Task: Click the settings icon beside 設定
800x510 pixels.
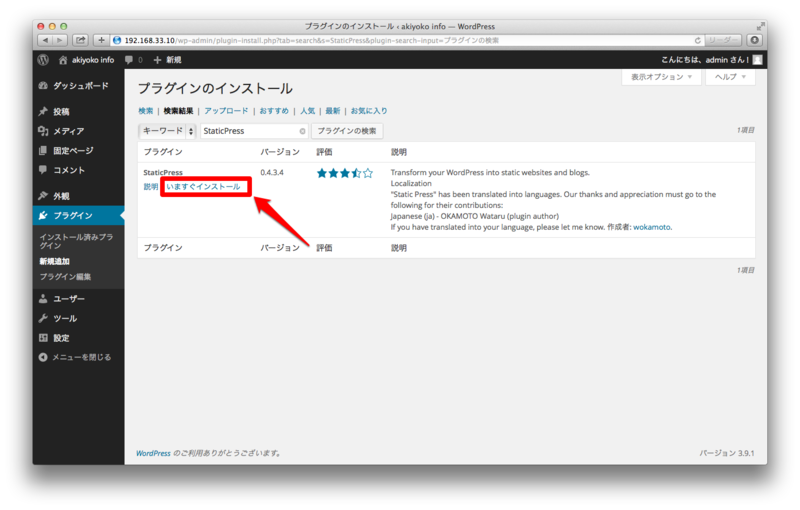Action: point(43,338)
